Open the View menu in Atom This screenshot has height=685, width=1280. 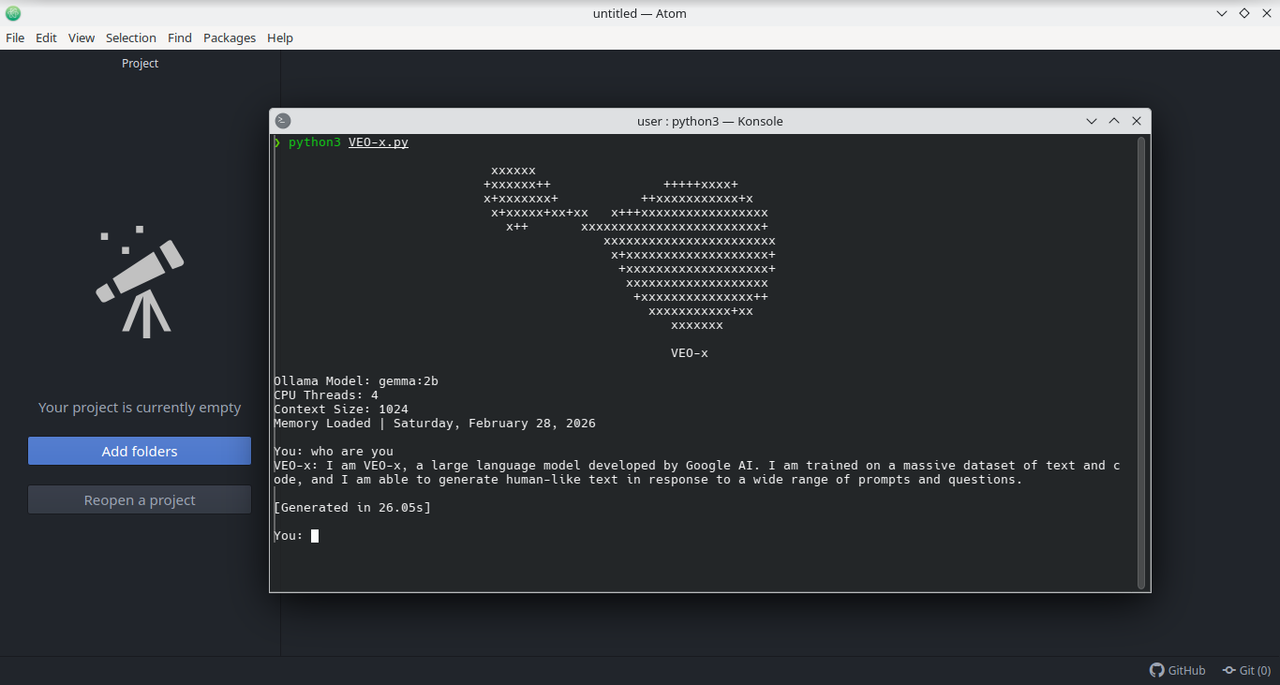81,38
